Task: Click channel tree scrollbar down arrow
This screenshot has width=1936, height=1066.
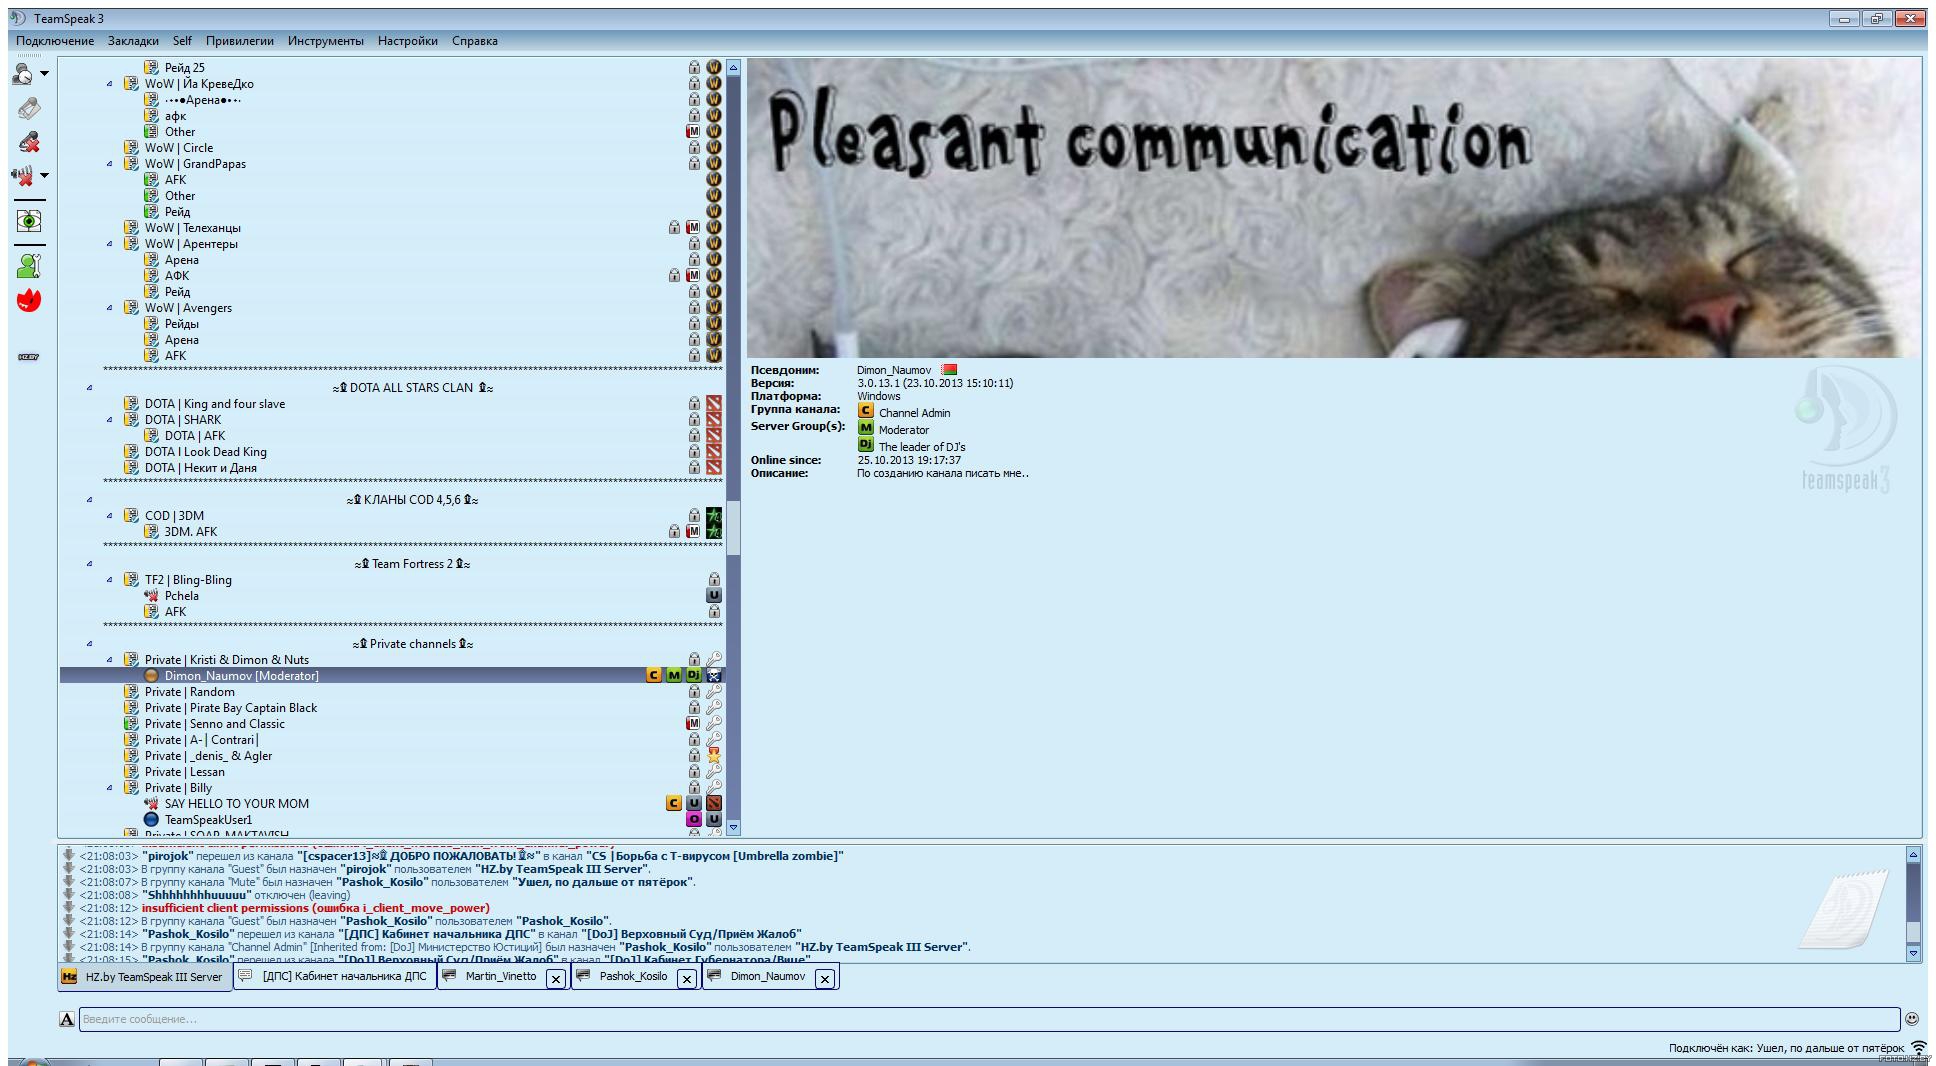Action: click(x=733, y=828)
